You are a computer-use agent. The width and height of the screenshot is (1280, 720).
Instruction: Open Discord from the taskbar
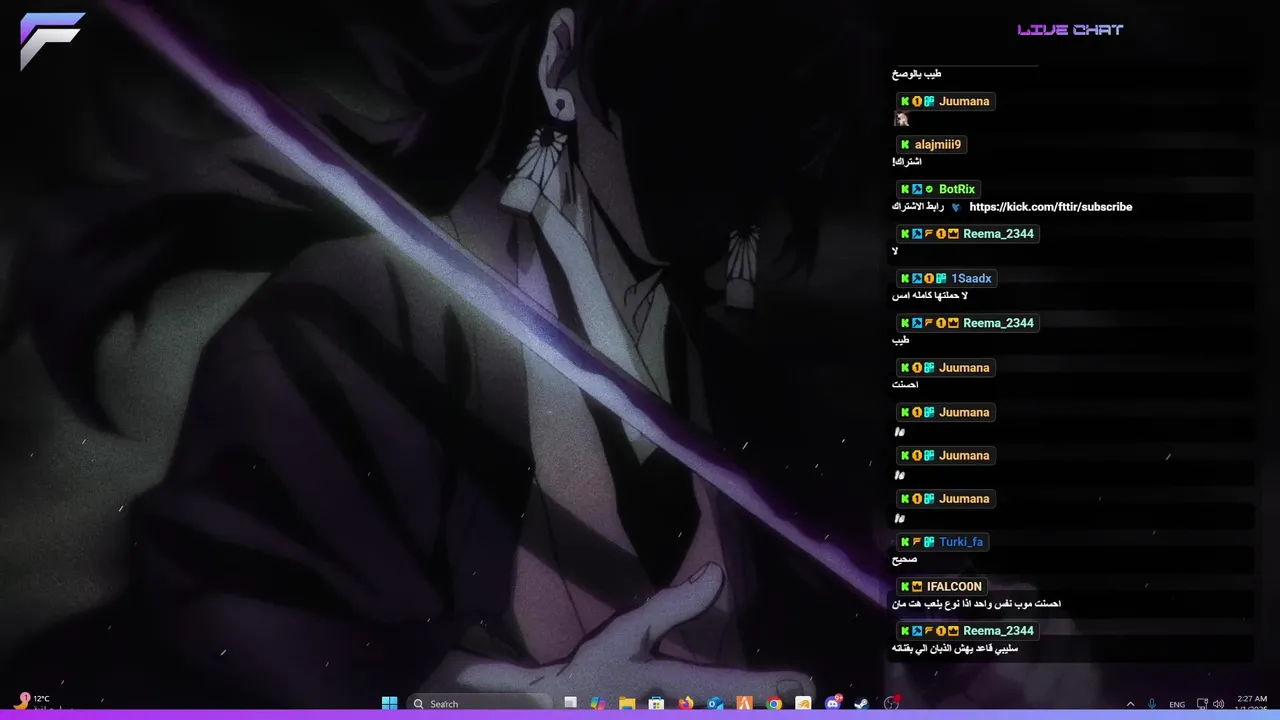[x=833, y=703]
